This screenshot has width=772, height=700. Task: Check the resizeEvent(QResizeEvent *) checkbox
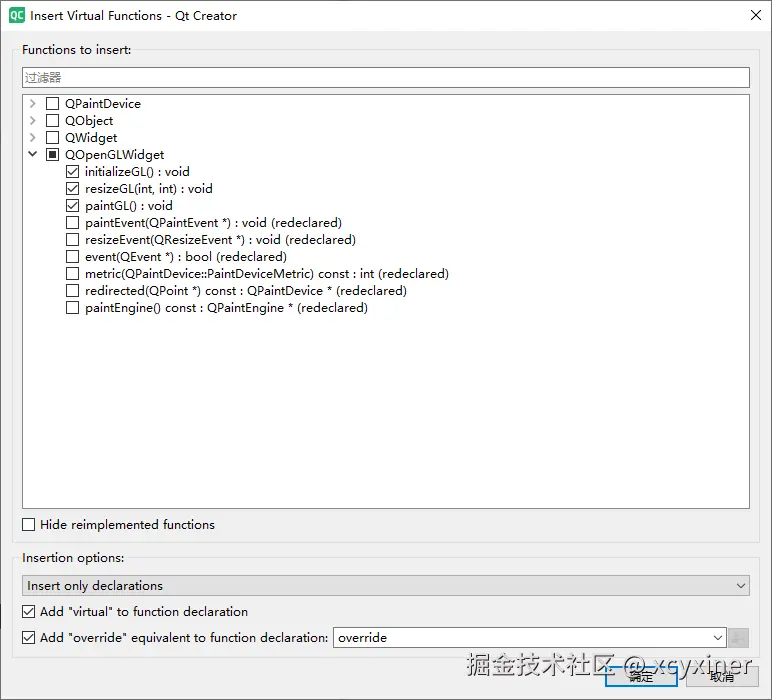pyautogui.click(x=72, y=240)
